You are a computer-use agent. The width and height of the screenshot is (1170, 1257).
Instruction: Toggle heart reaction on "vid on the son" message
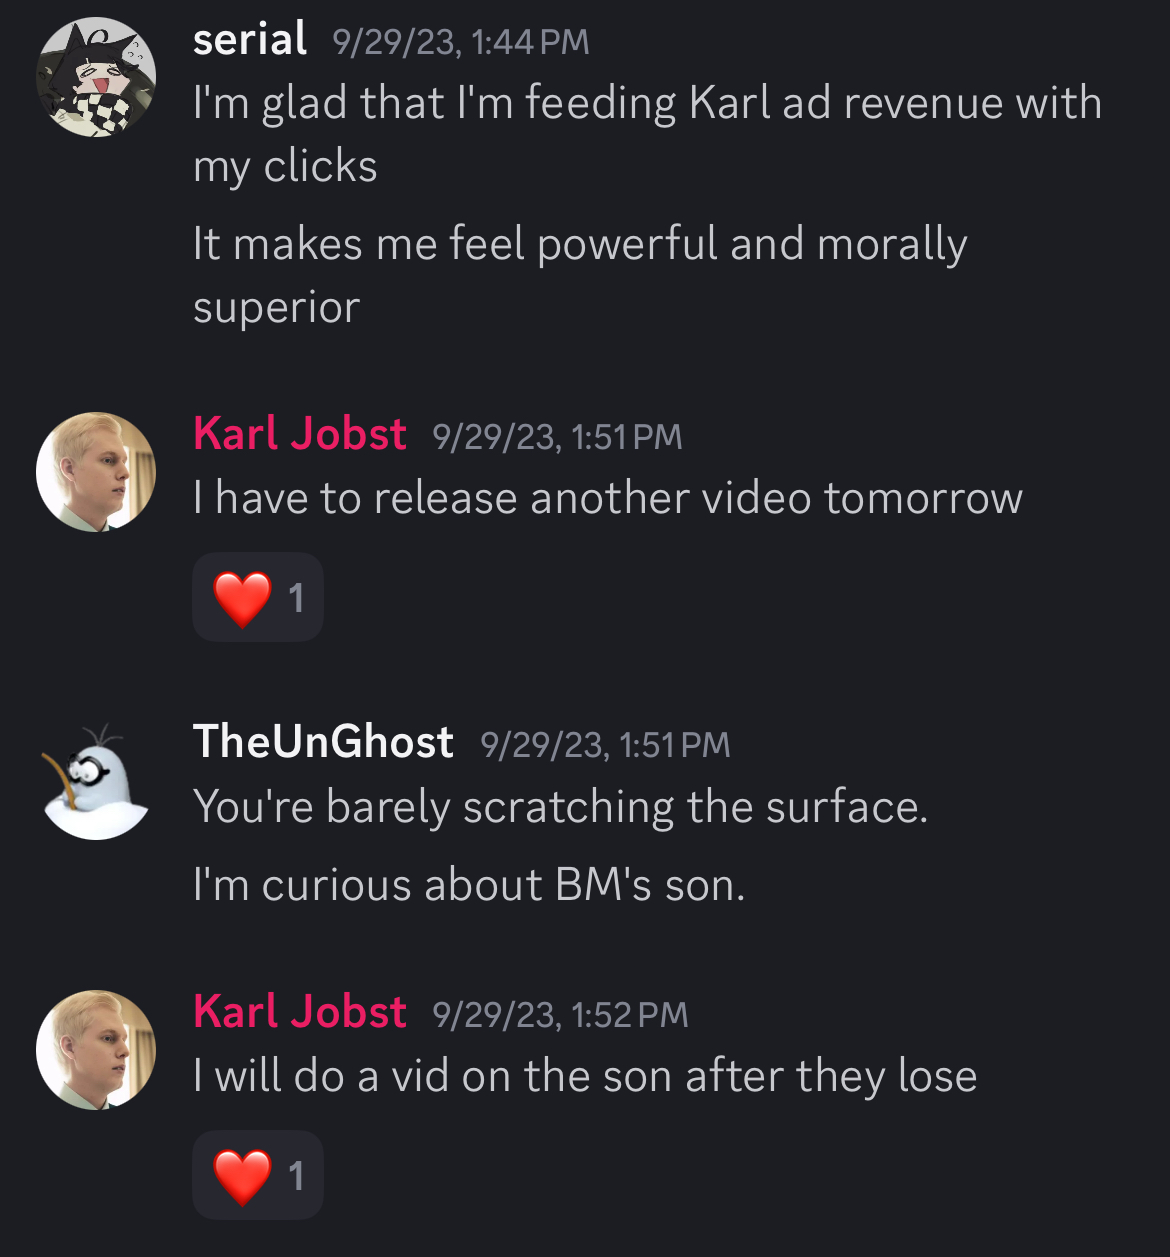coord(258,1176)
